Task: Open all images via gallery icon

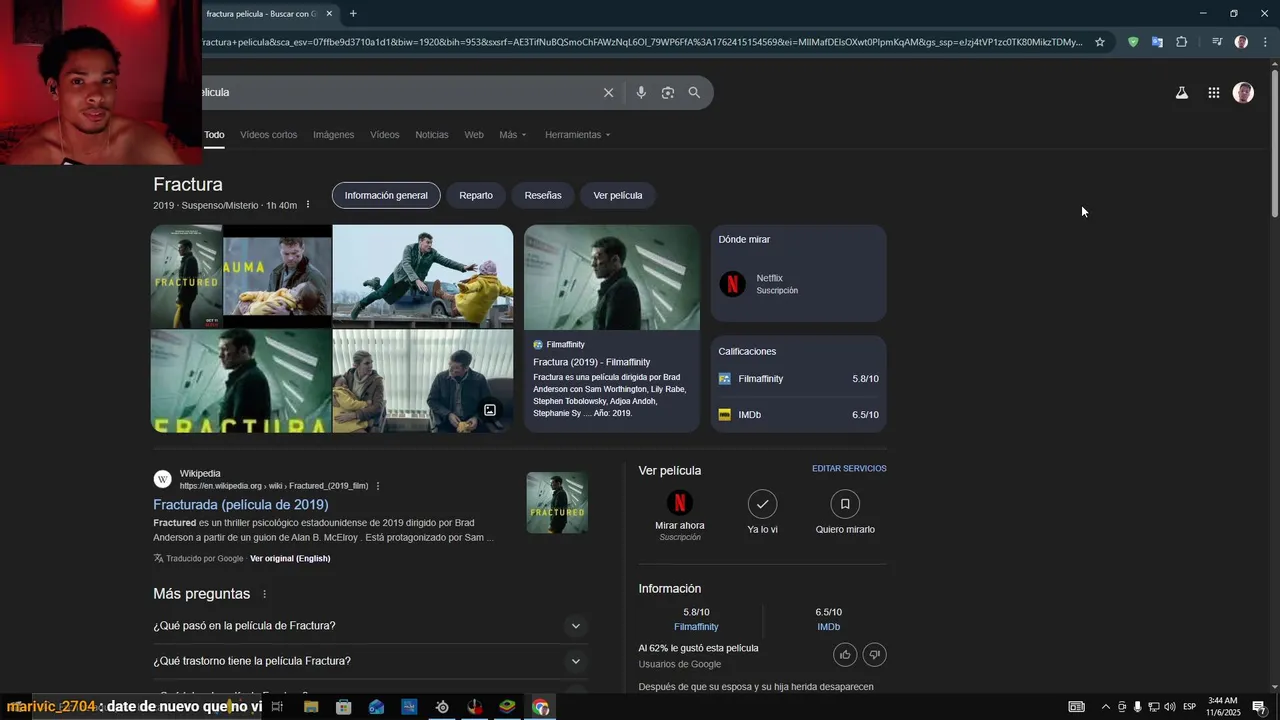Action: tap(490, 410)
